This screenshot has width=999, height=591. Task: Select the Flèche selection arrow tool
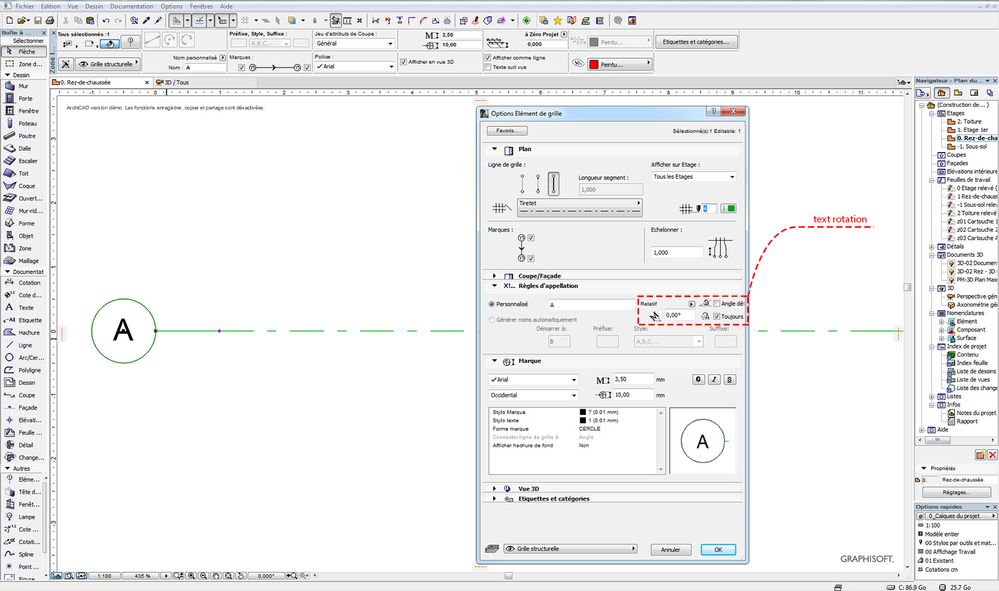tap(25, 51)
